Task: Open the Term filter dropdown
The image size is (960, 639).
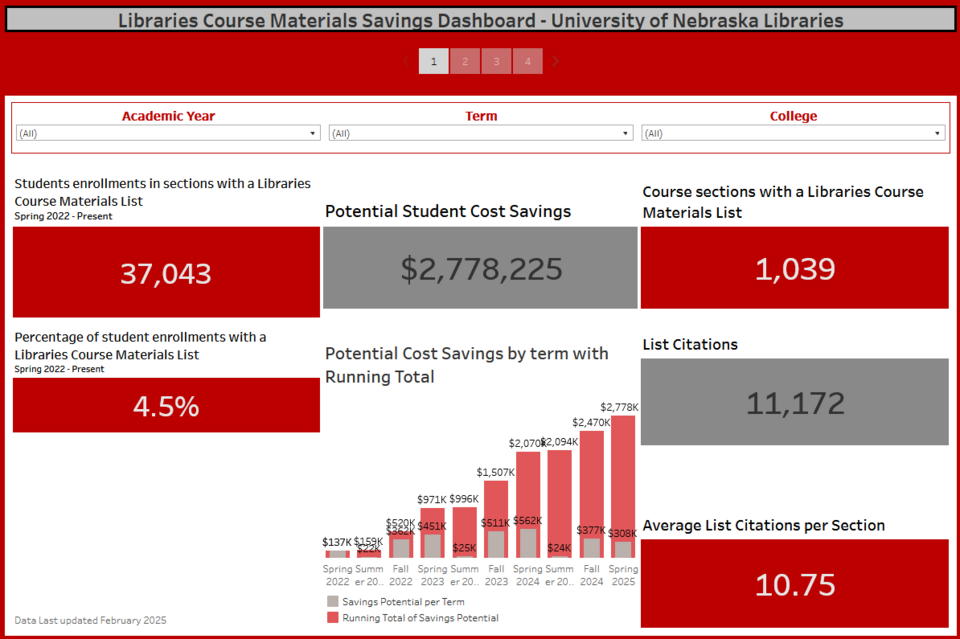Action: [x=481, y=133]
